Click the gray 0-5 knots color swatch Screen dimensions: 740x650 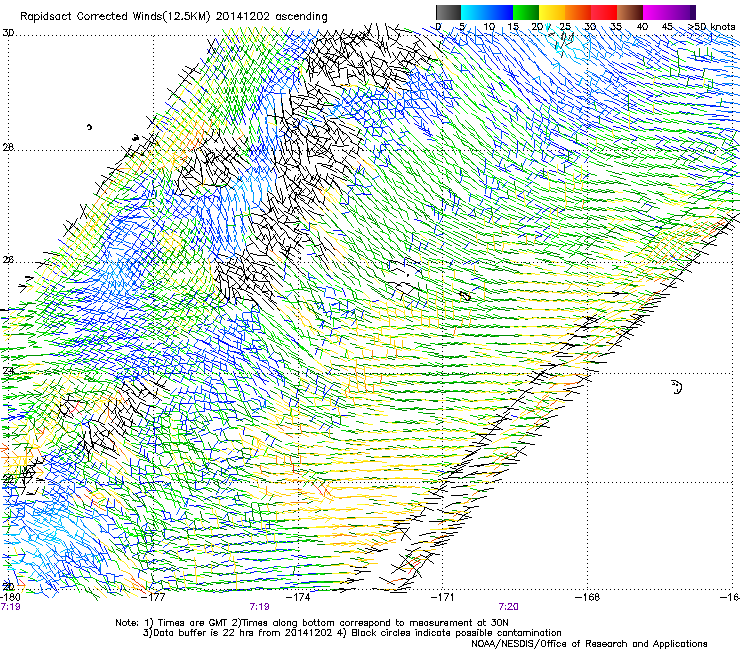point(448,12)
